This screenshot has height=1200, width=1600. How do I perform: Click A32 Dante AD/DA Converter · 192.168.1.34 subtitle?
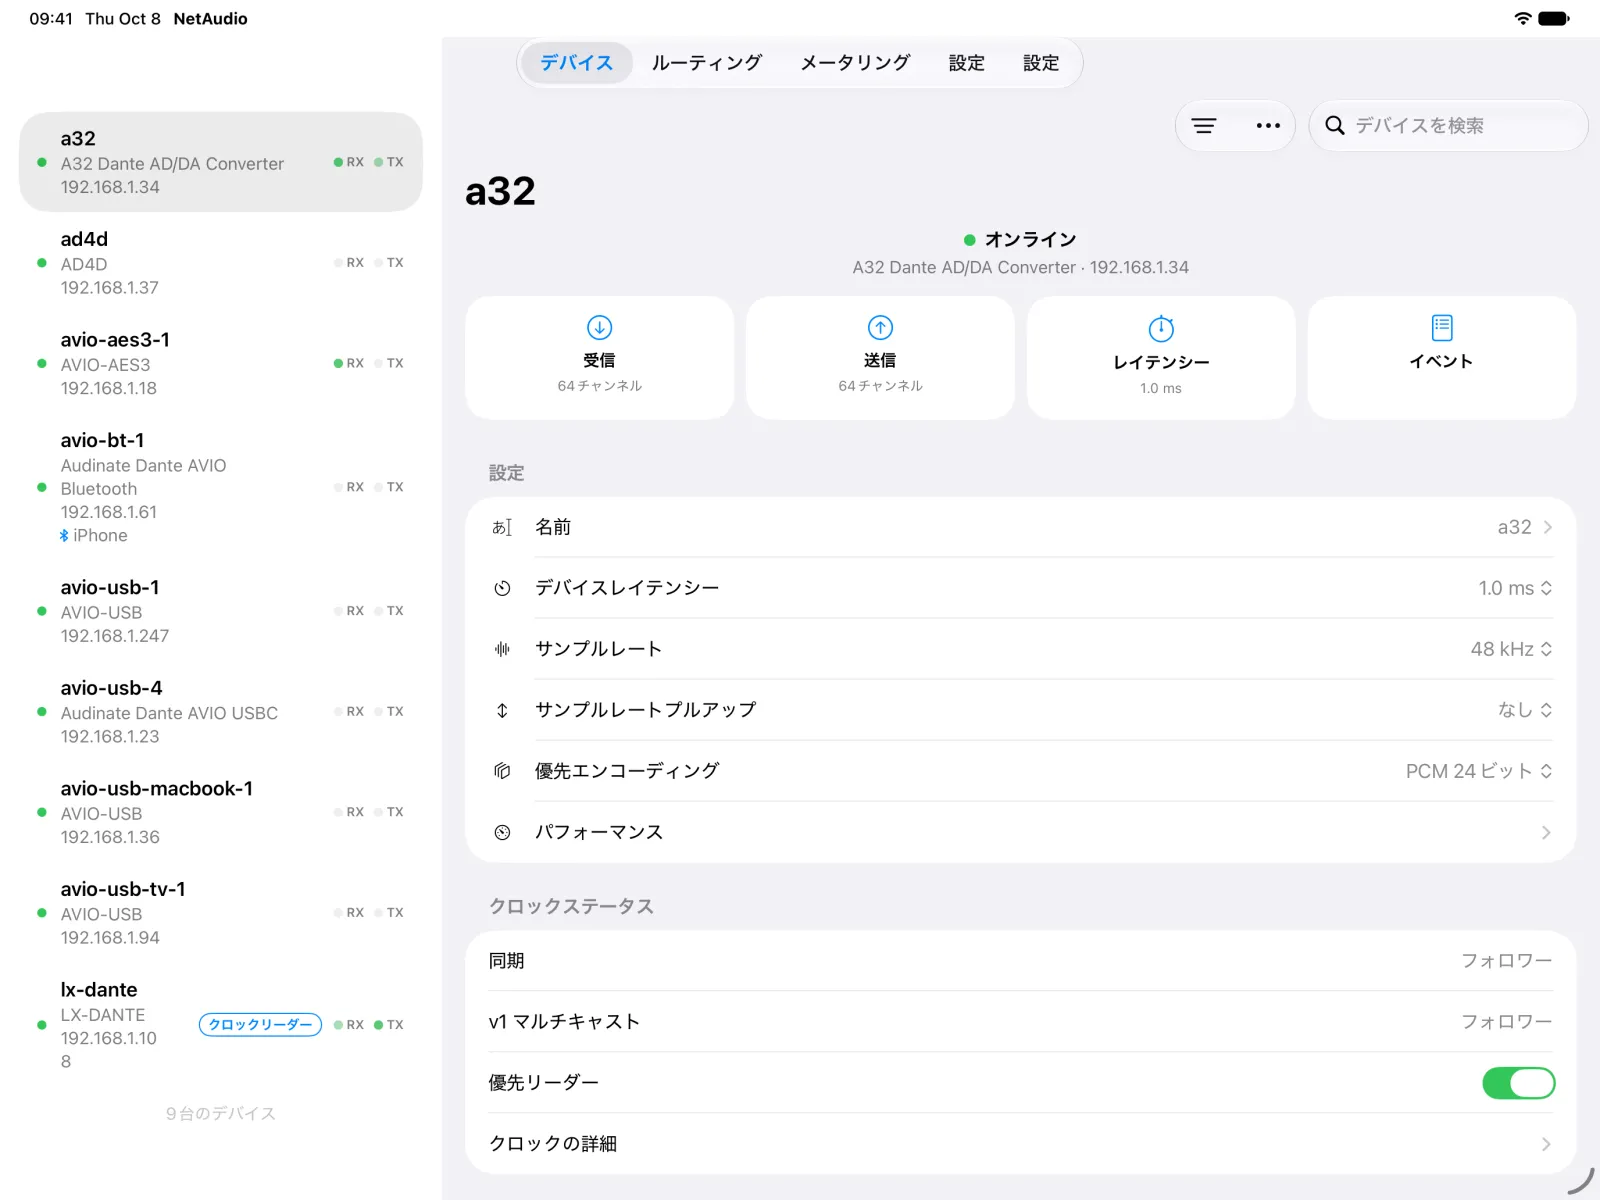[1020, 268]
